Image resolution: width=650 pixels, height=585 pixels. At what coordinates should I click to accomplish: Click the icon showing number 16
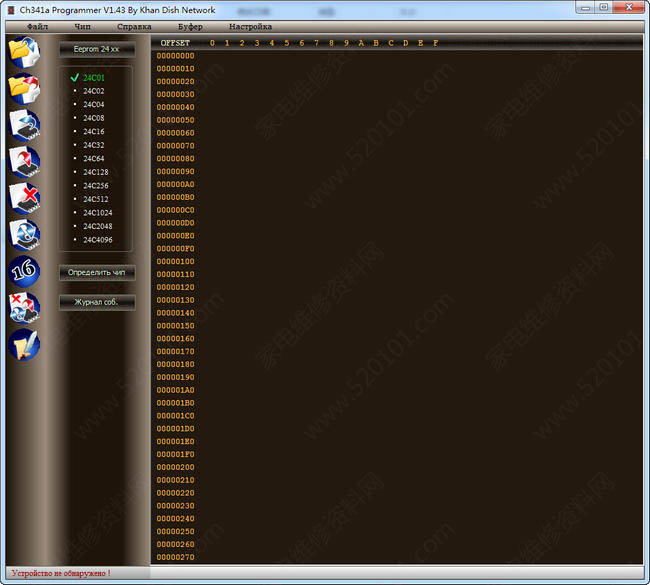click(23, 270)
